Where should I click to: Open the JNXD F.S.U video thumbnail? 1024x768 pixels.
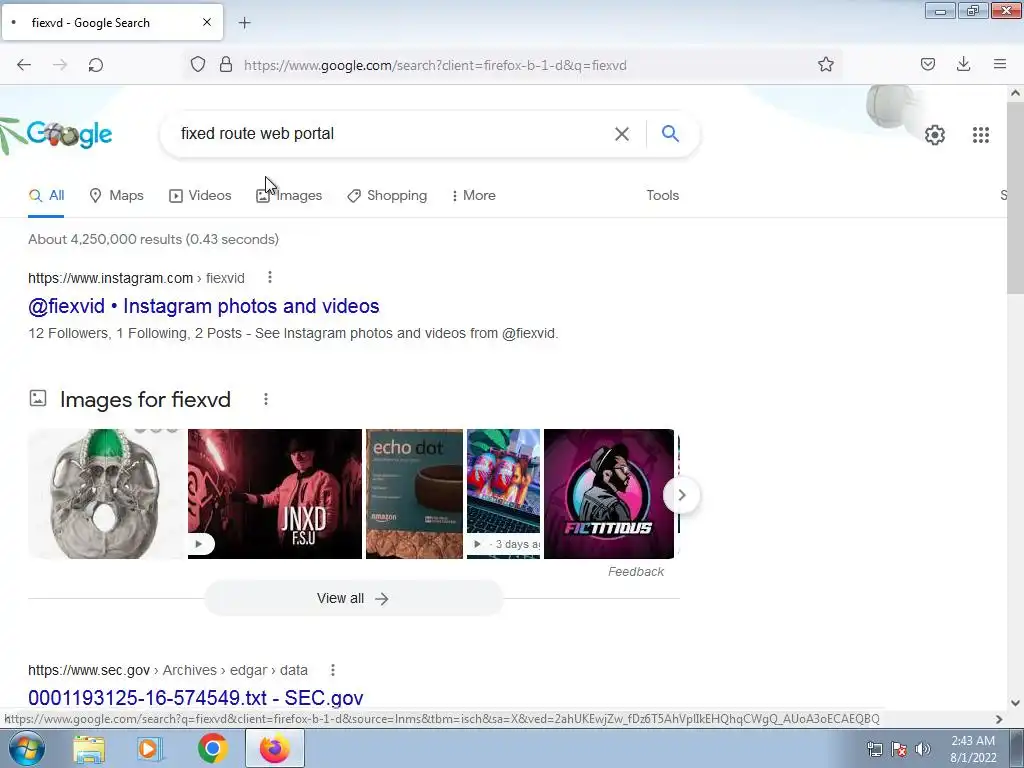[x=275, y=494]
